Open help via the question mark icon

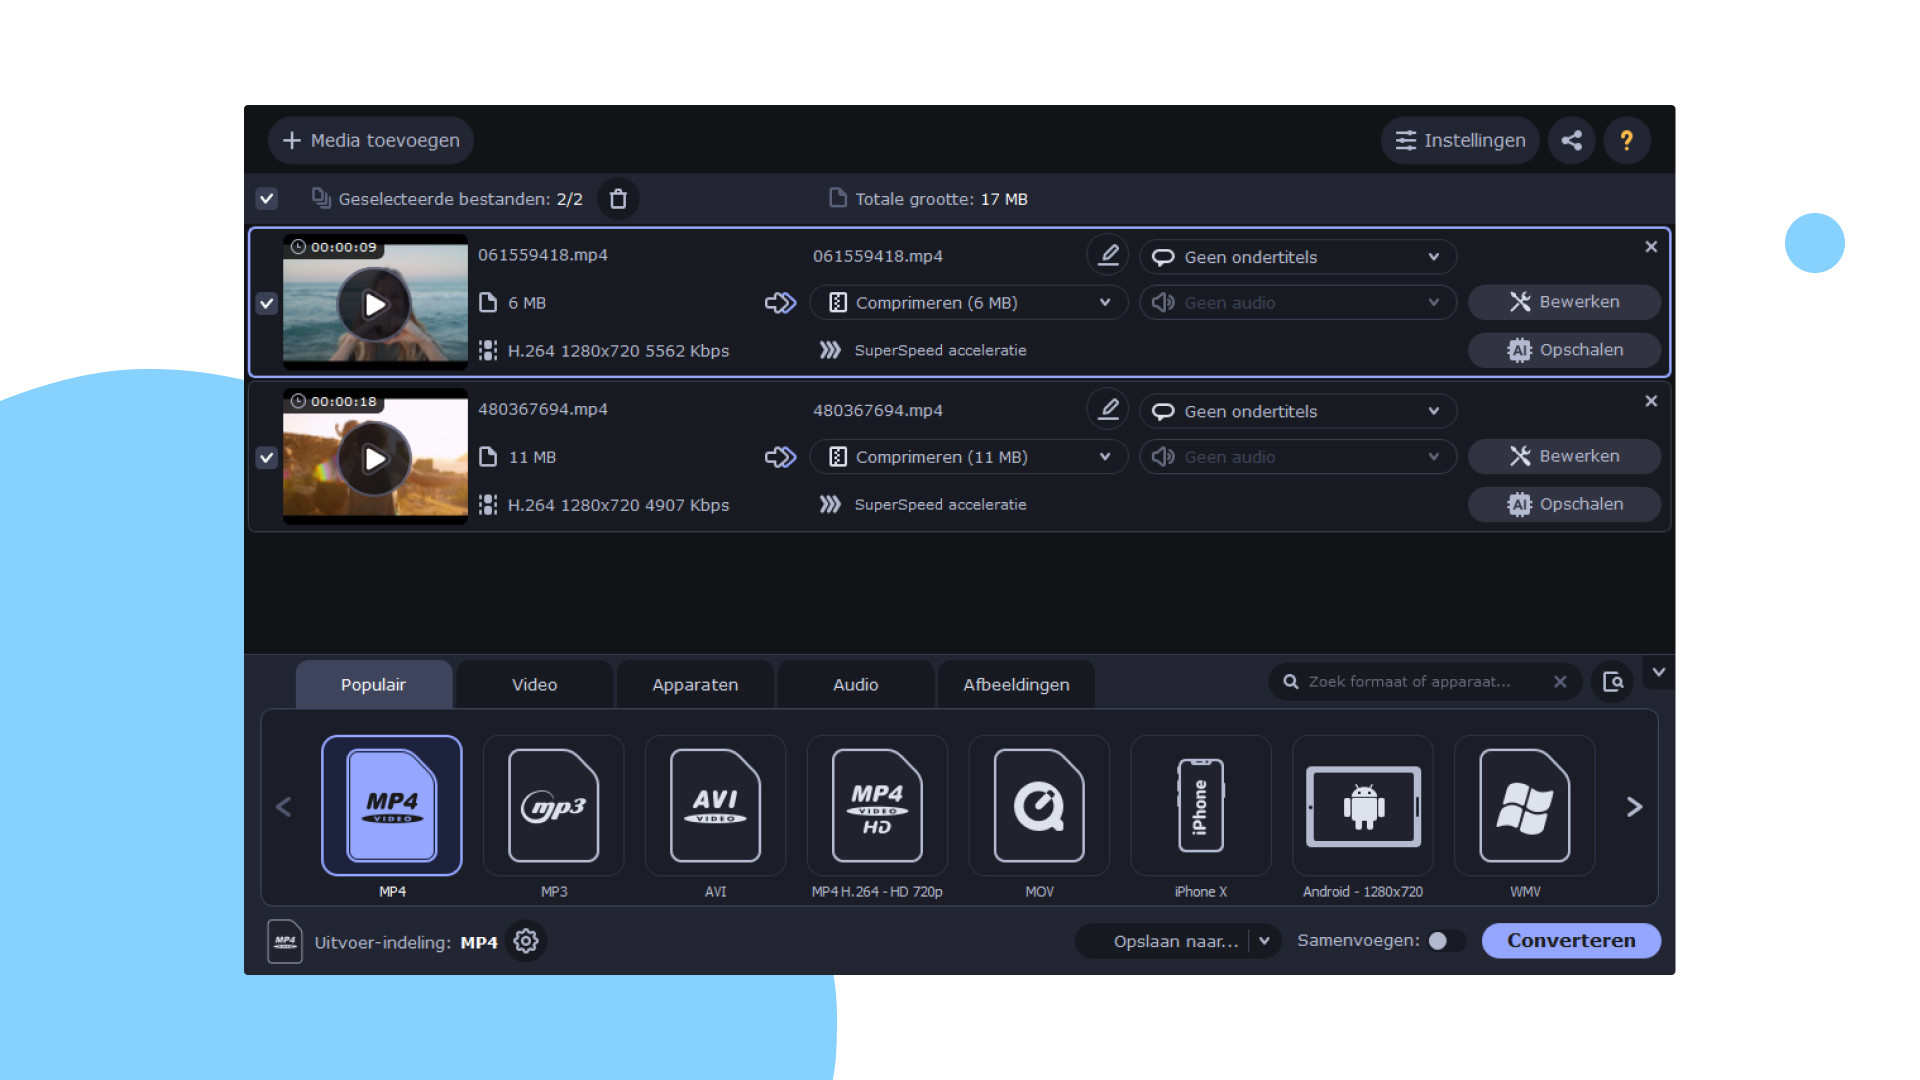(x=1626, y=140)
